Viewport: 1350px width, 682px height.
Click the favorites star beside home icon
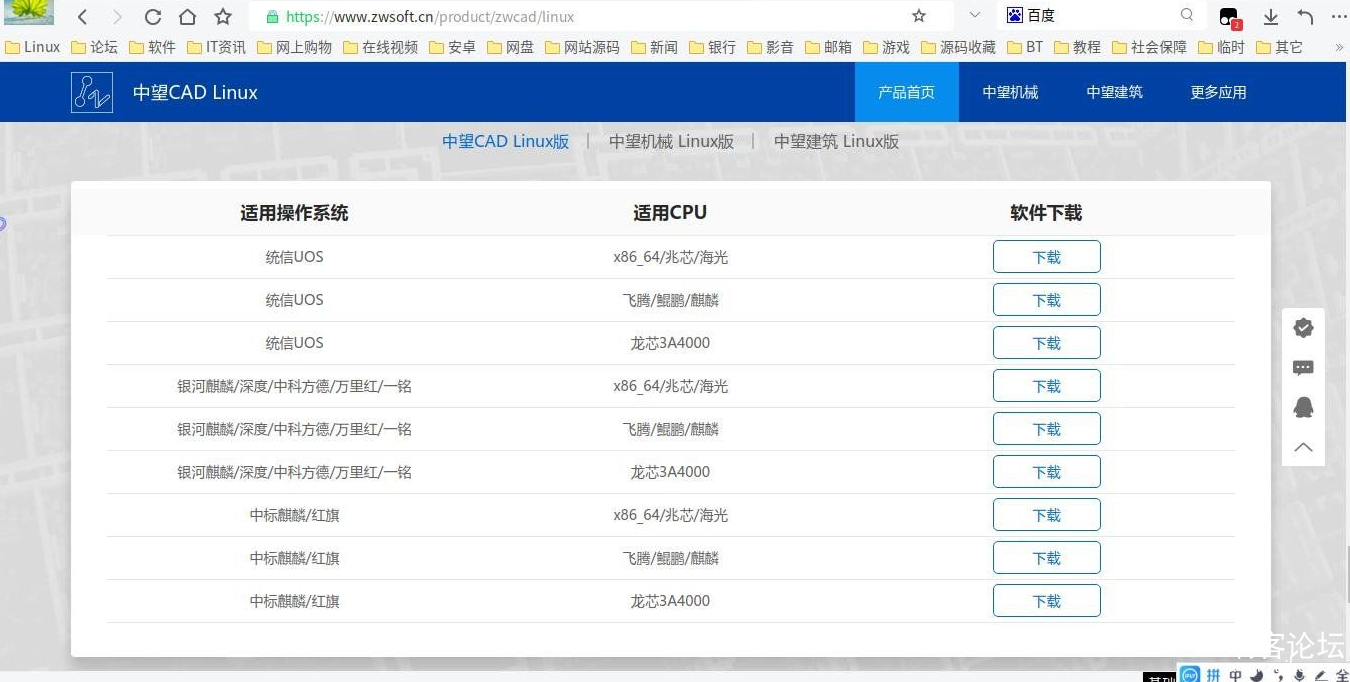(223, 16)
